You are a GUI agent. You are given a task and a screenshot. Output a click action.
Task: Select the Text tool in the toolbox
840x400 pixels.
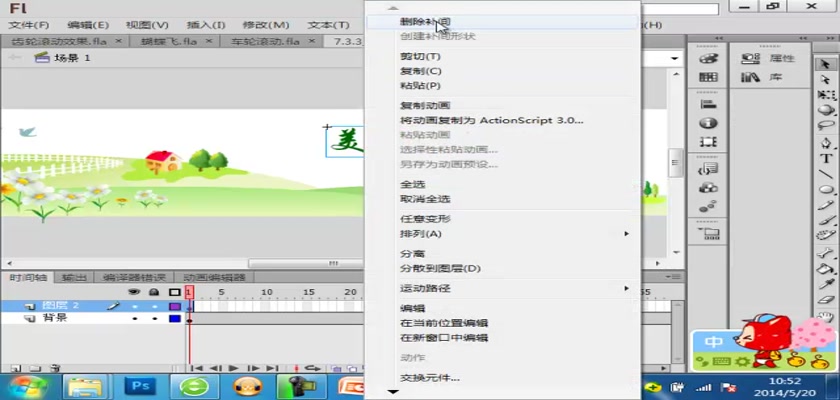(x=826, y=158)
